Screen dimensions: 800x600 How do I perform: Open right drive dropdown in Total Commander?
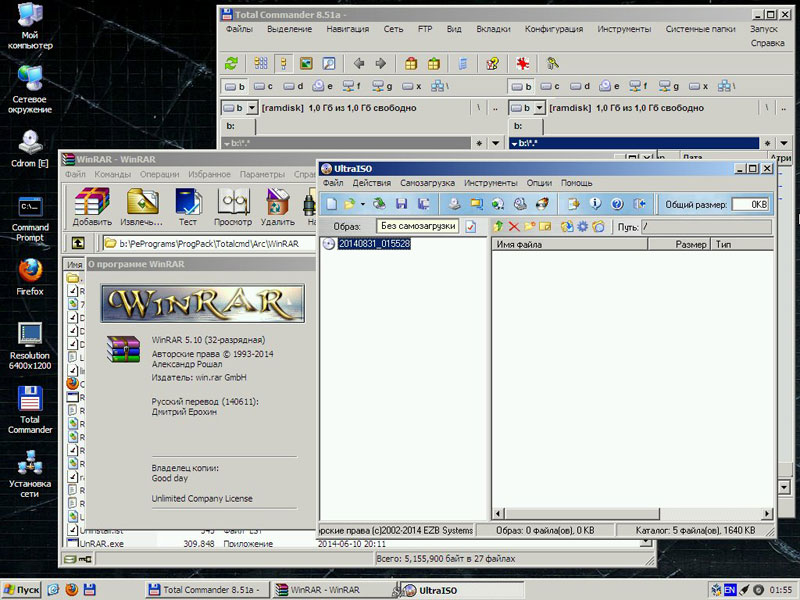coord(539,108)
